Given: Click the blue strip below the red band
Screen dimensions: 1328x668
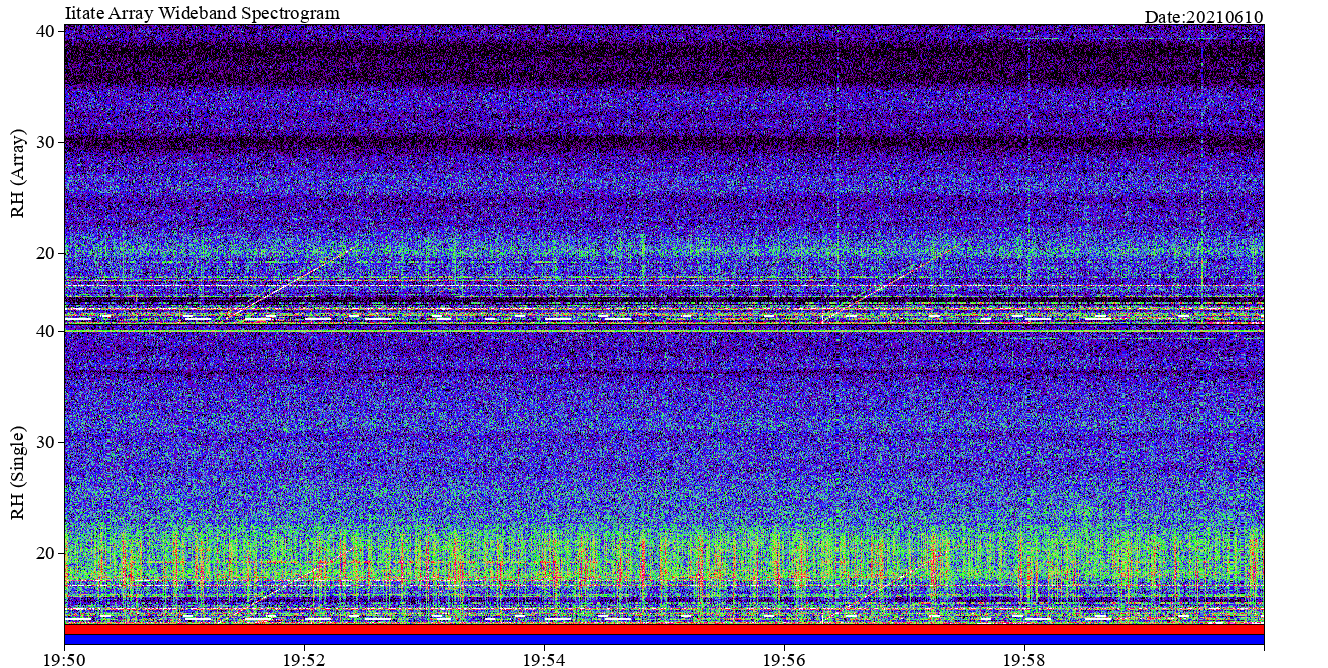Looking at the screenshot, I should point(664,639).
